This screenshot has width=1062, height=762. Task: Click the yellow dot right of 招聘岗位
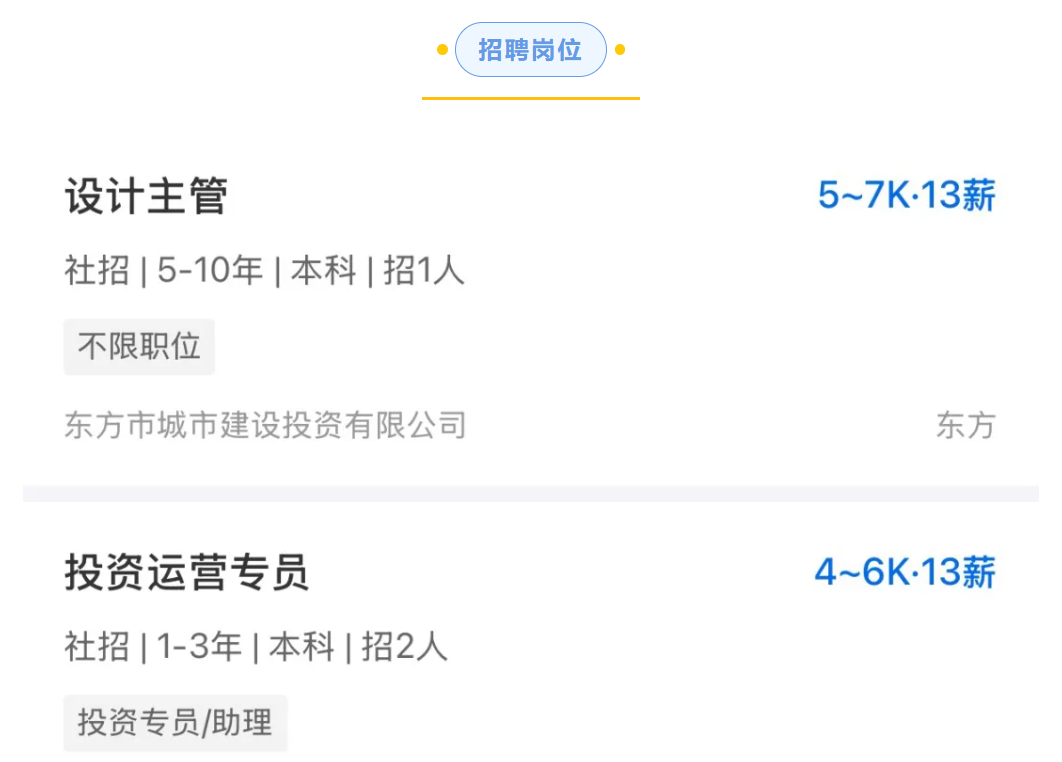point(620,49)
